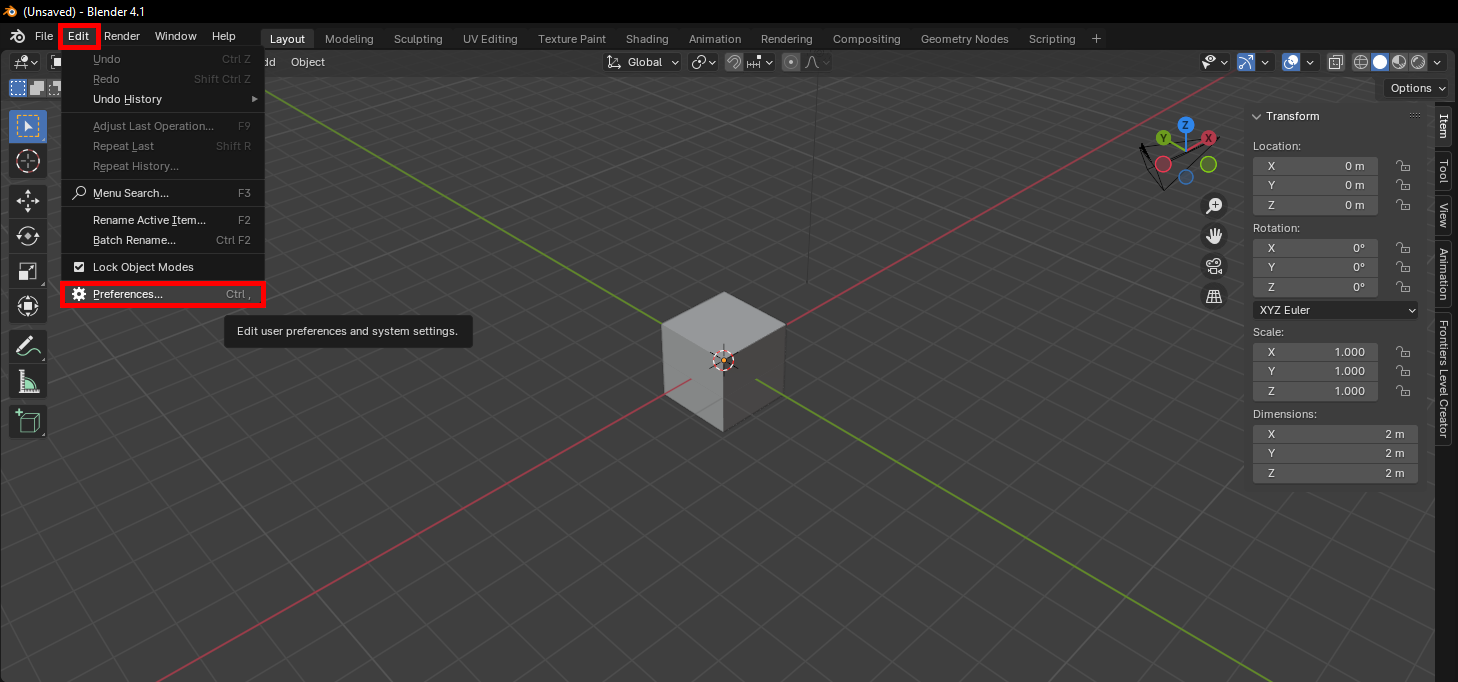The image size is (1458, 682).
Task: Open the Render menu
Action: 122,36
